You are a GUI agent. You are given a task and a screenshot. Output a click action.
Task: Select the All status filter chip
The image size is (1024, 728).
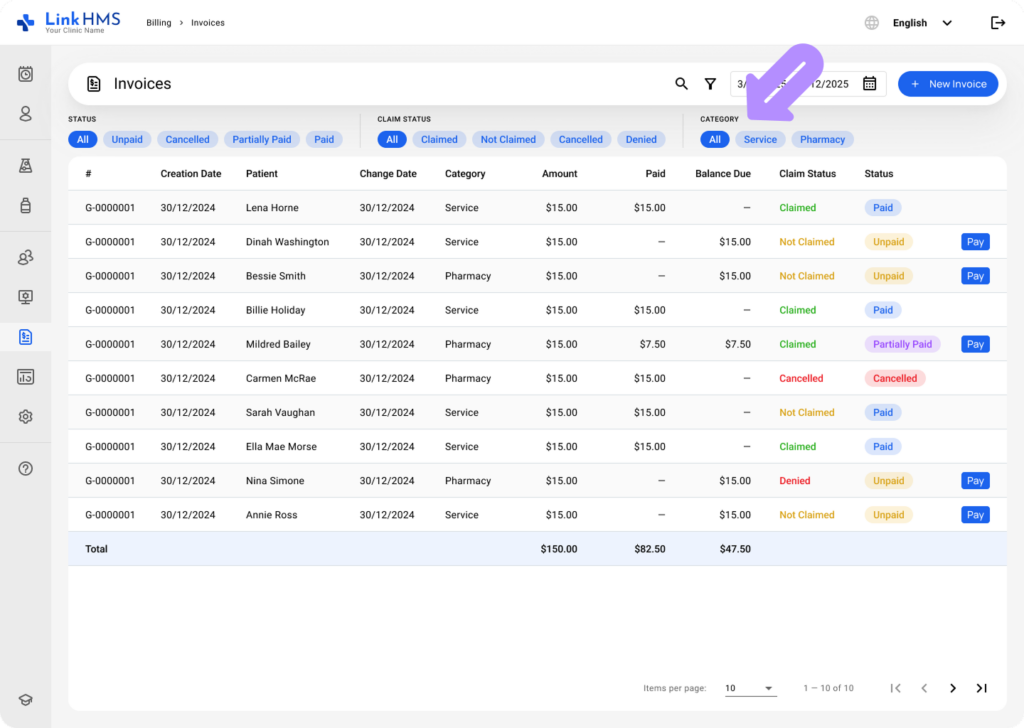click(x=83, y=139)
